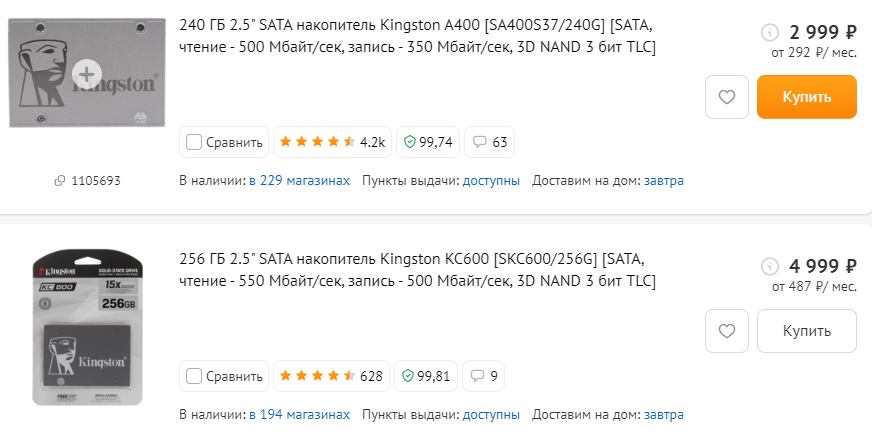Add Kingston KC600 to wishlist (heart icon)

(x=727, y=331)
